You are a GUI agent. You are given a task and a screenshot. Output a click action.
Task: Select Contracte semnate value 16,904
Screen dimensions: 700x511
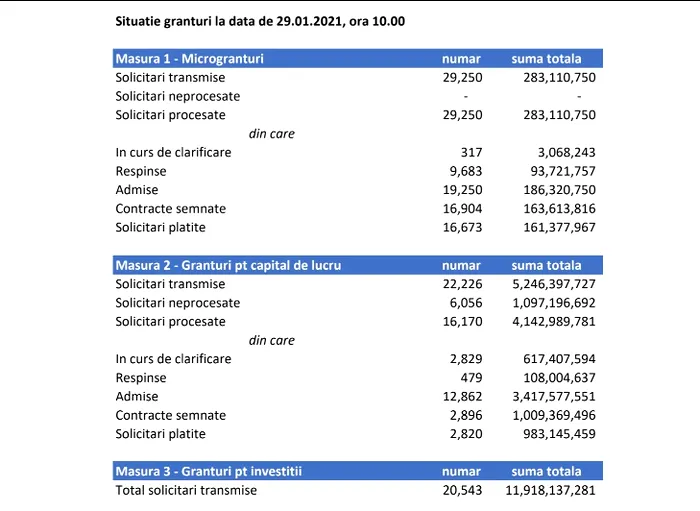pos(462,208)
